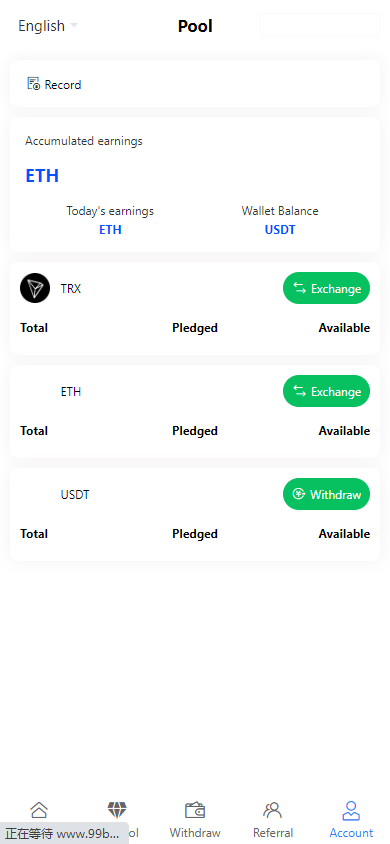Expand the English language dropdown
Screen dimensions: 390x844
click(48, 26)
